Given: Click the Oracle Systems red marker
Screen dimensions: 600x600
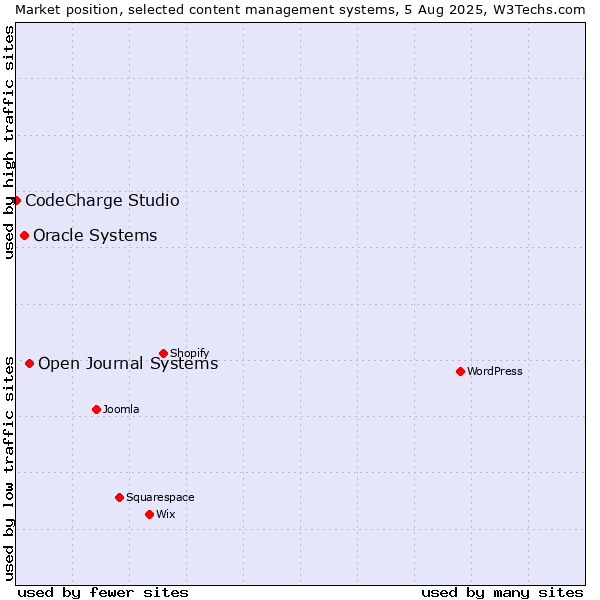Looking at the screenshot, I should tap(24, 235).
